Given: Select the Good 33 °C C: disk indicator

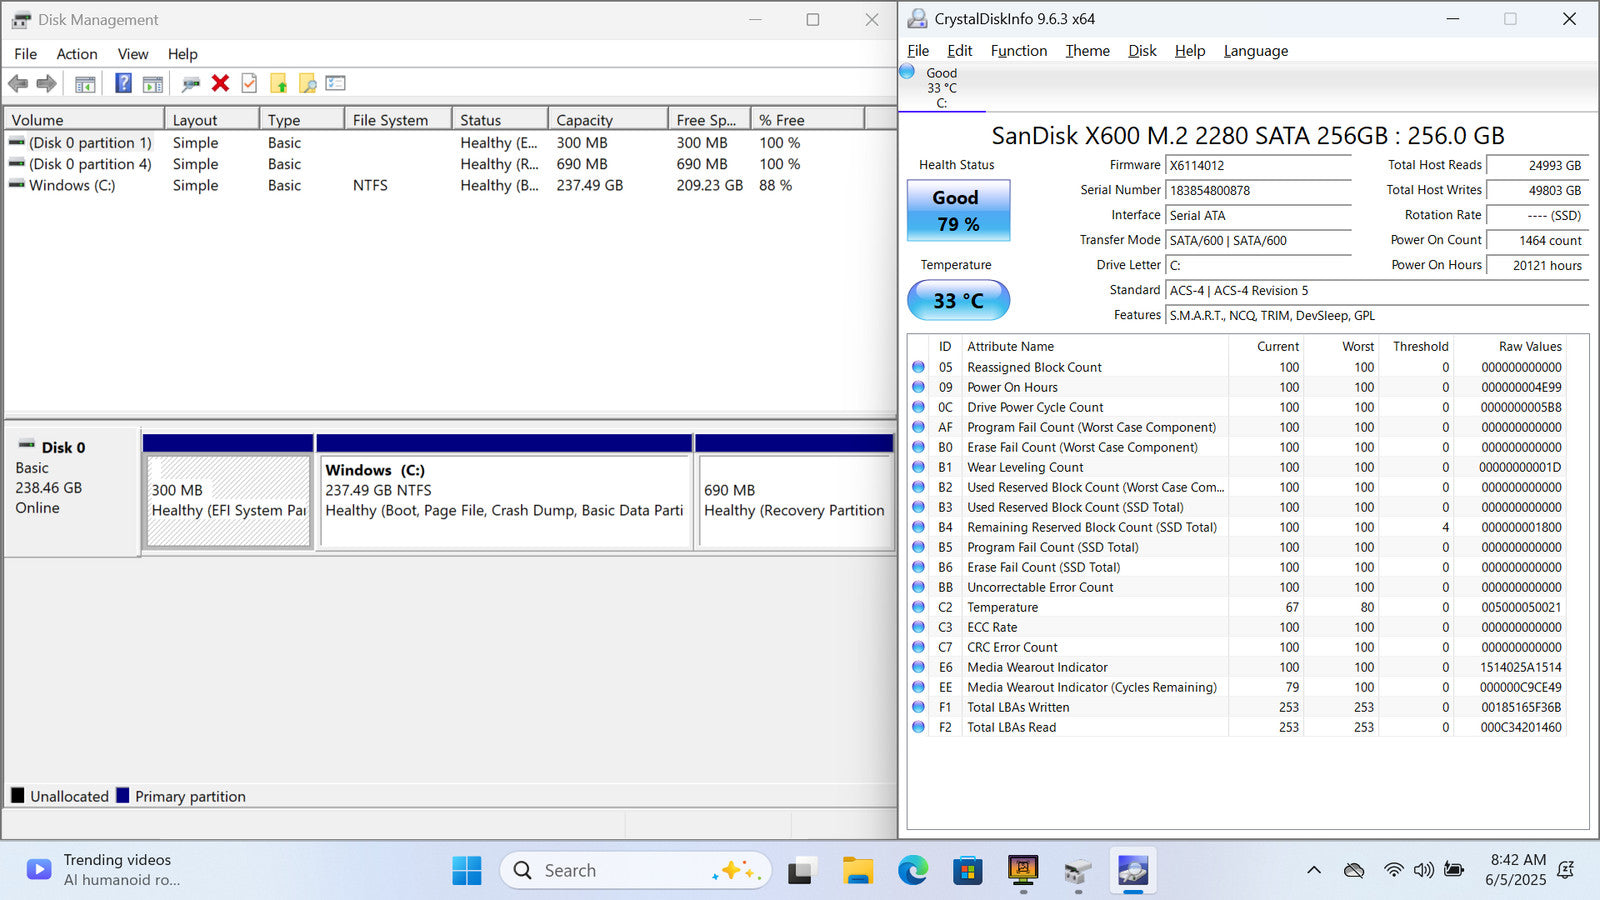Looking at the screenshot, I should click(941, 87).
